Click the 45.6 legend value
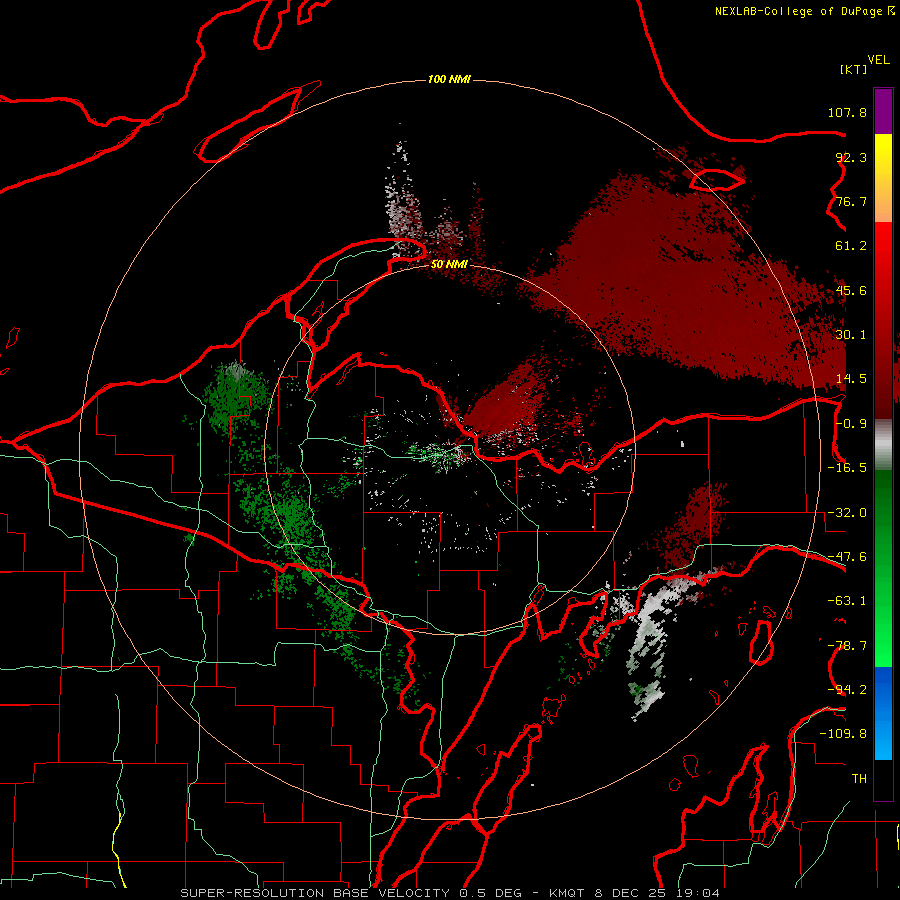900x900 pixels. (851, 290)
